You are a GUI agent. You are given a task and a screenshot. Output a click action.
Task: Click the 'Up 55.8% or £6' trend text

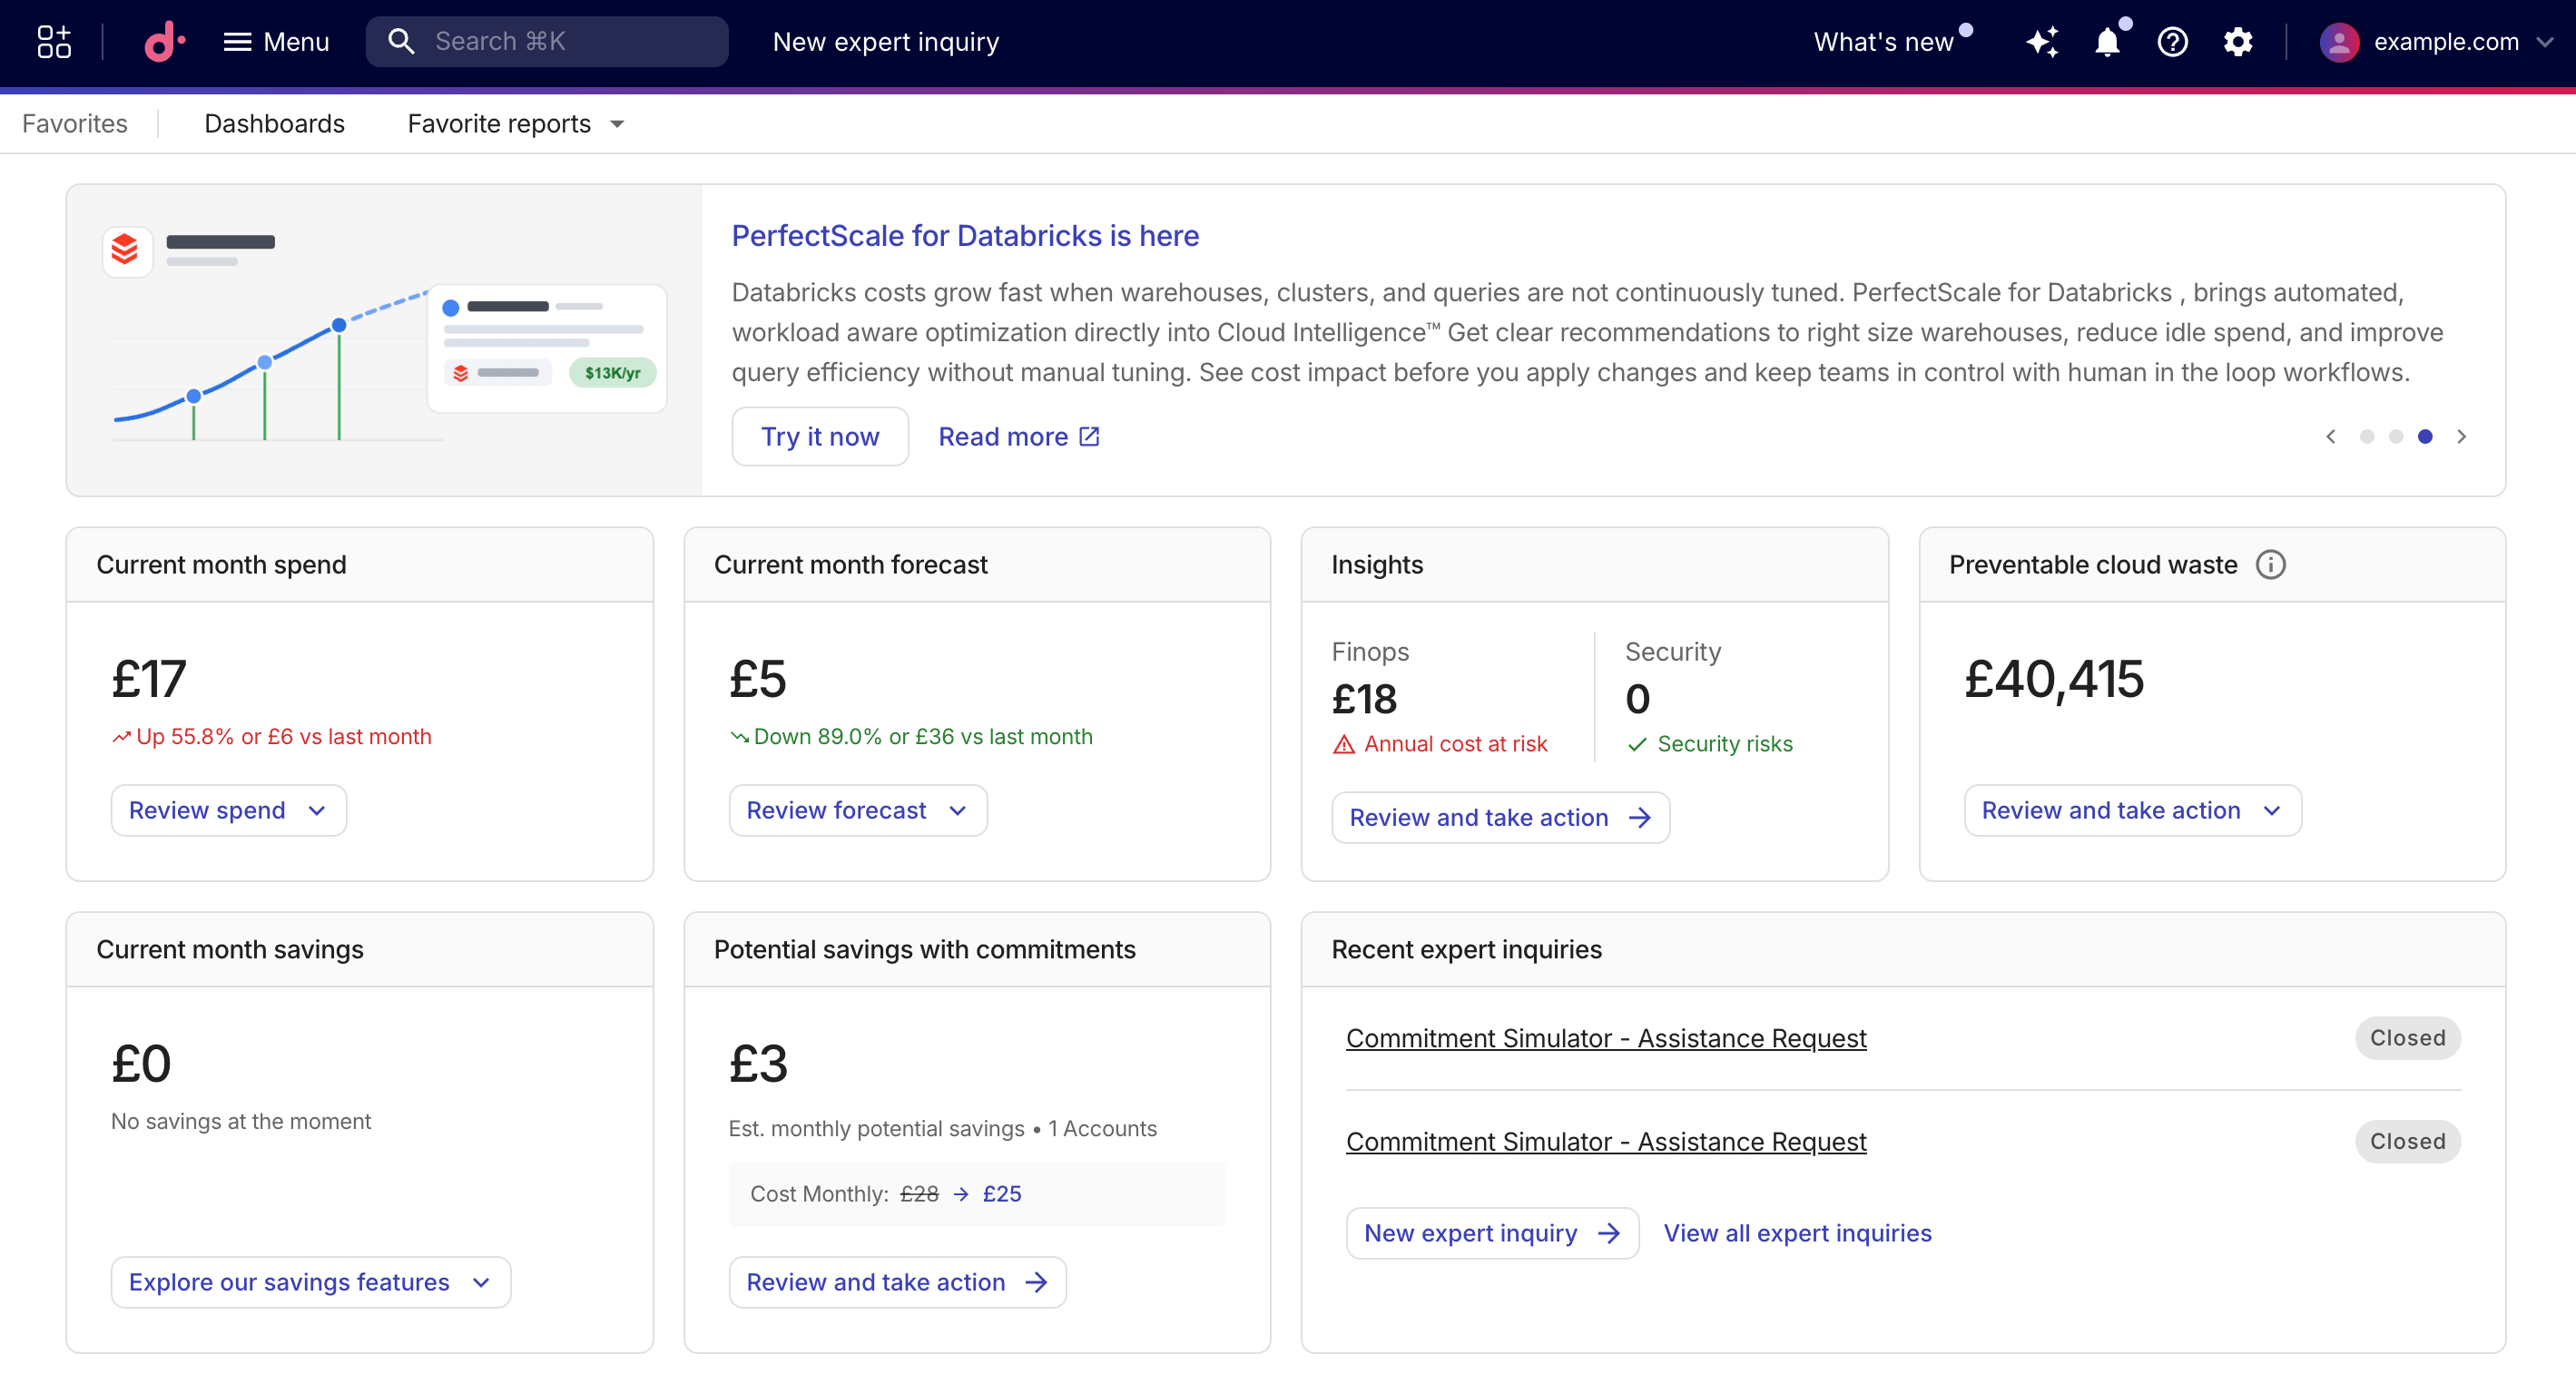coord(283,737)
